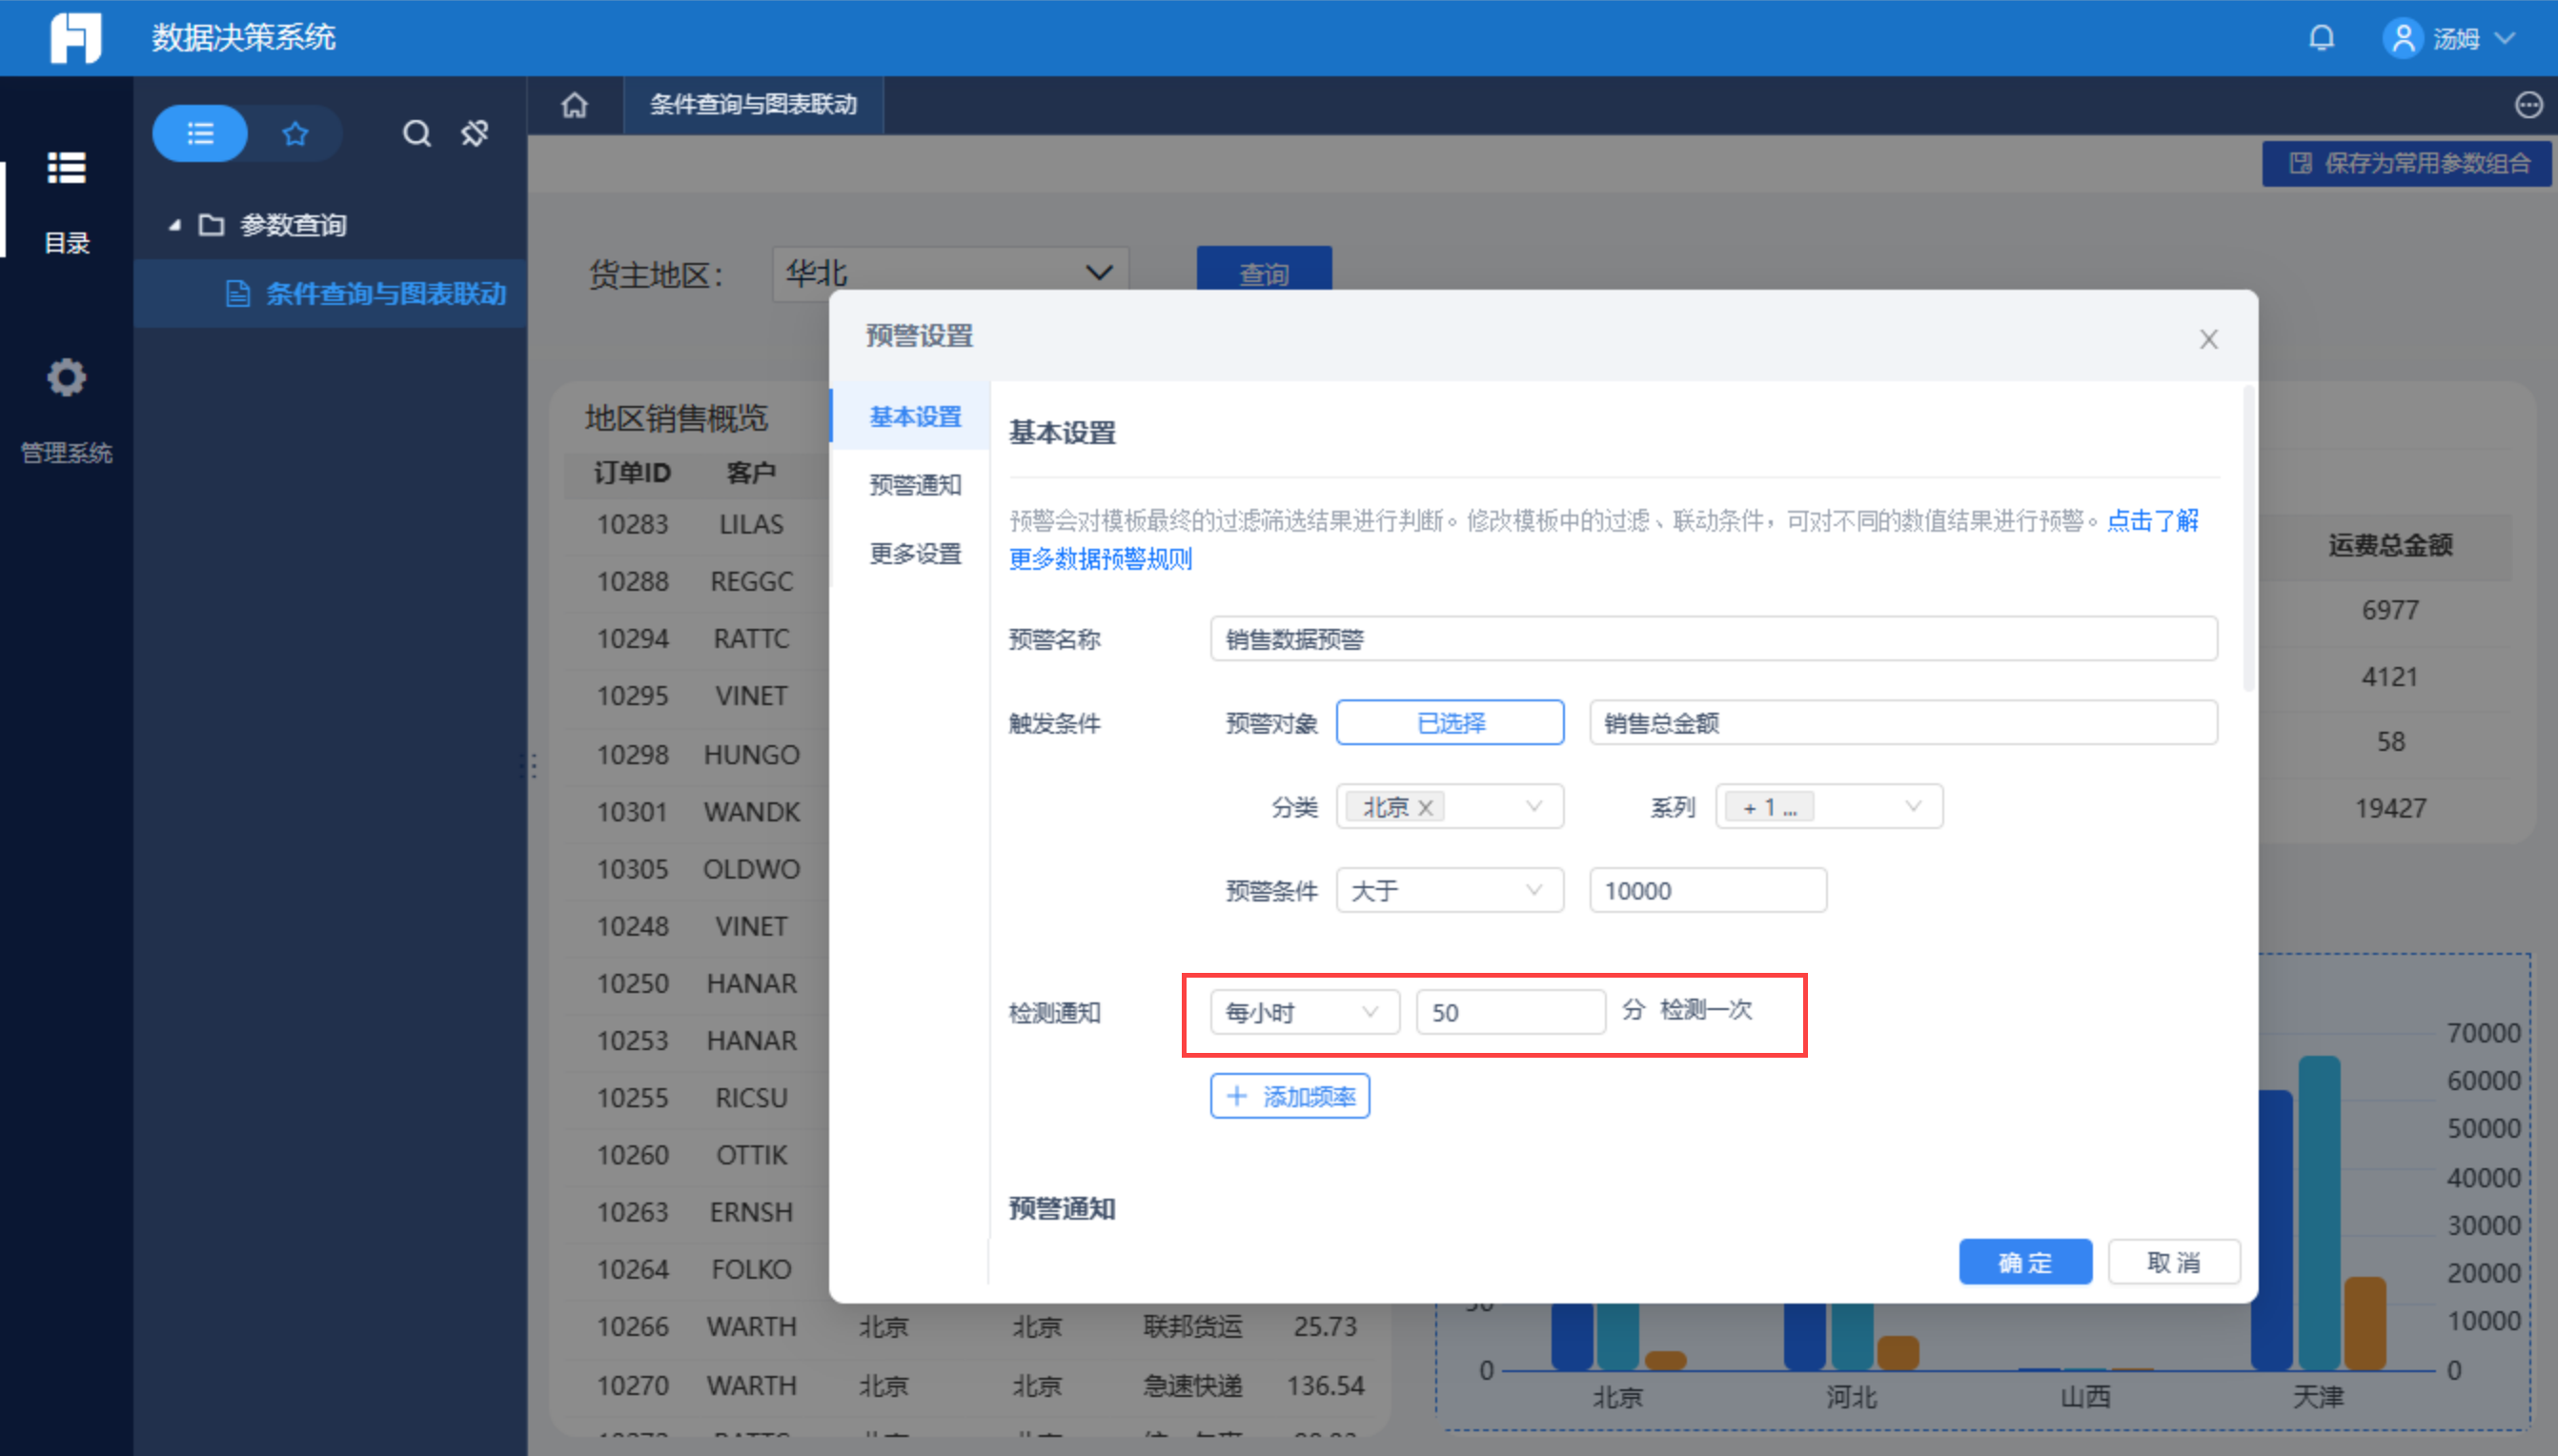Click the pin sidebar icon
Viewport: 2558px width, 1456px height.
coord(475,133)
